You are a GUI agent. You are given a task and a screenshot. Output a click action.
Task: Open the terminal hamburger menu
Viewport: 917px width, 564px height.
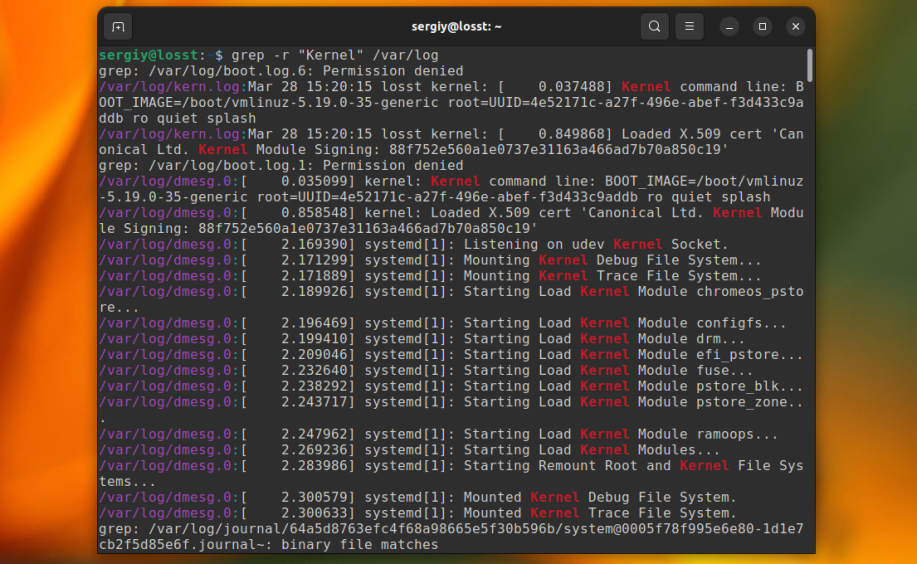point(689,27)
